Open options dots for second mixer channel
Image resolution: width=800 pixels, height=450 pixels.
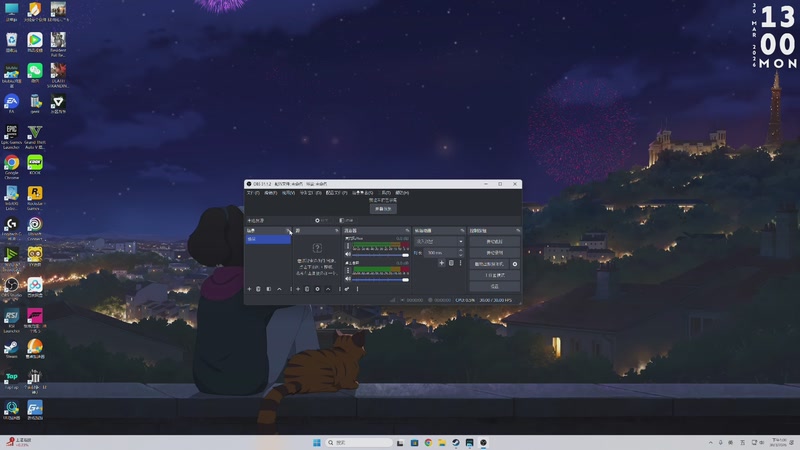point(348,270)
